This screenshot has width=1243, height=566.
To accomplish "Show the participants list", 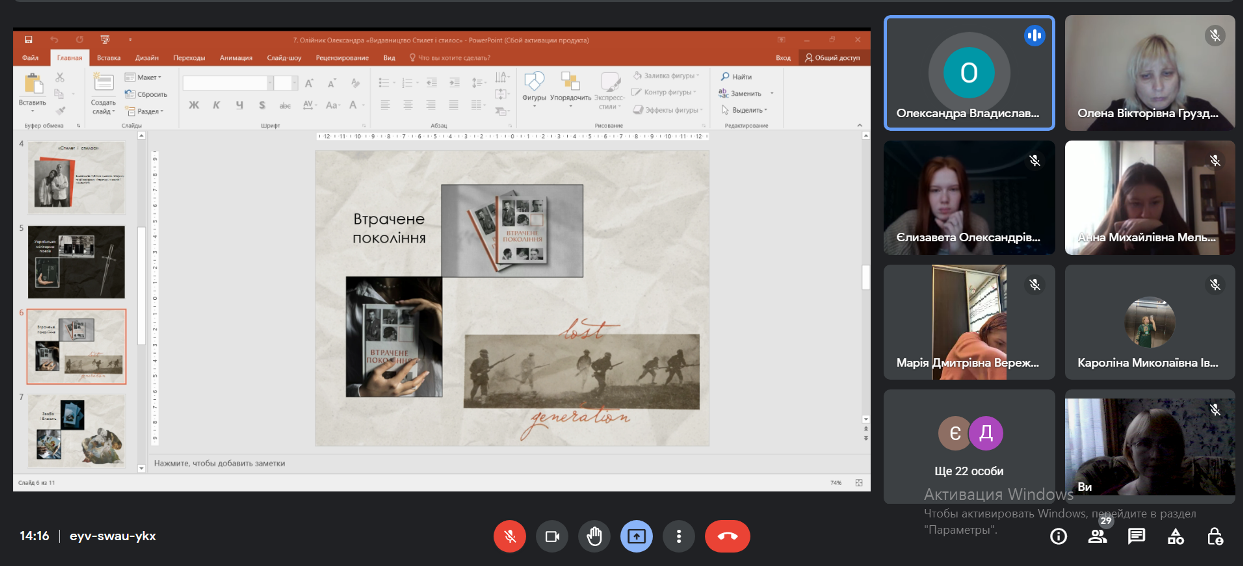I will click(1097, 536).
